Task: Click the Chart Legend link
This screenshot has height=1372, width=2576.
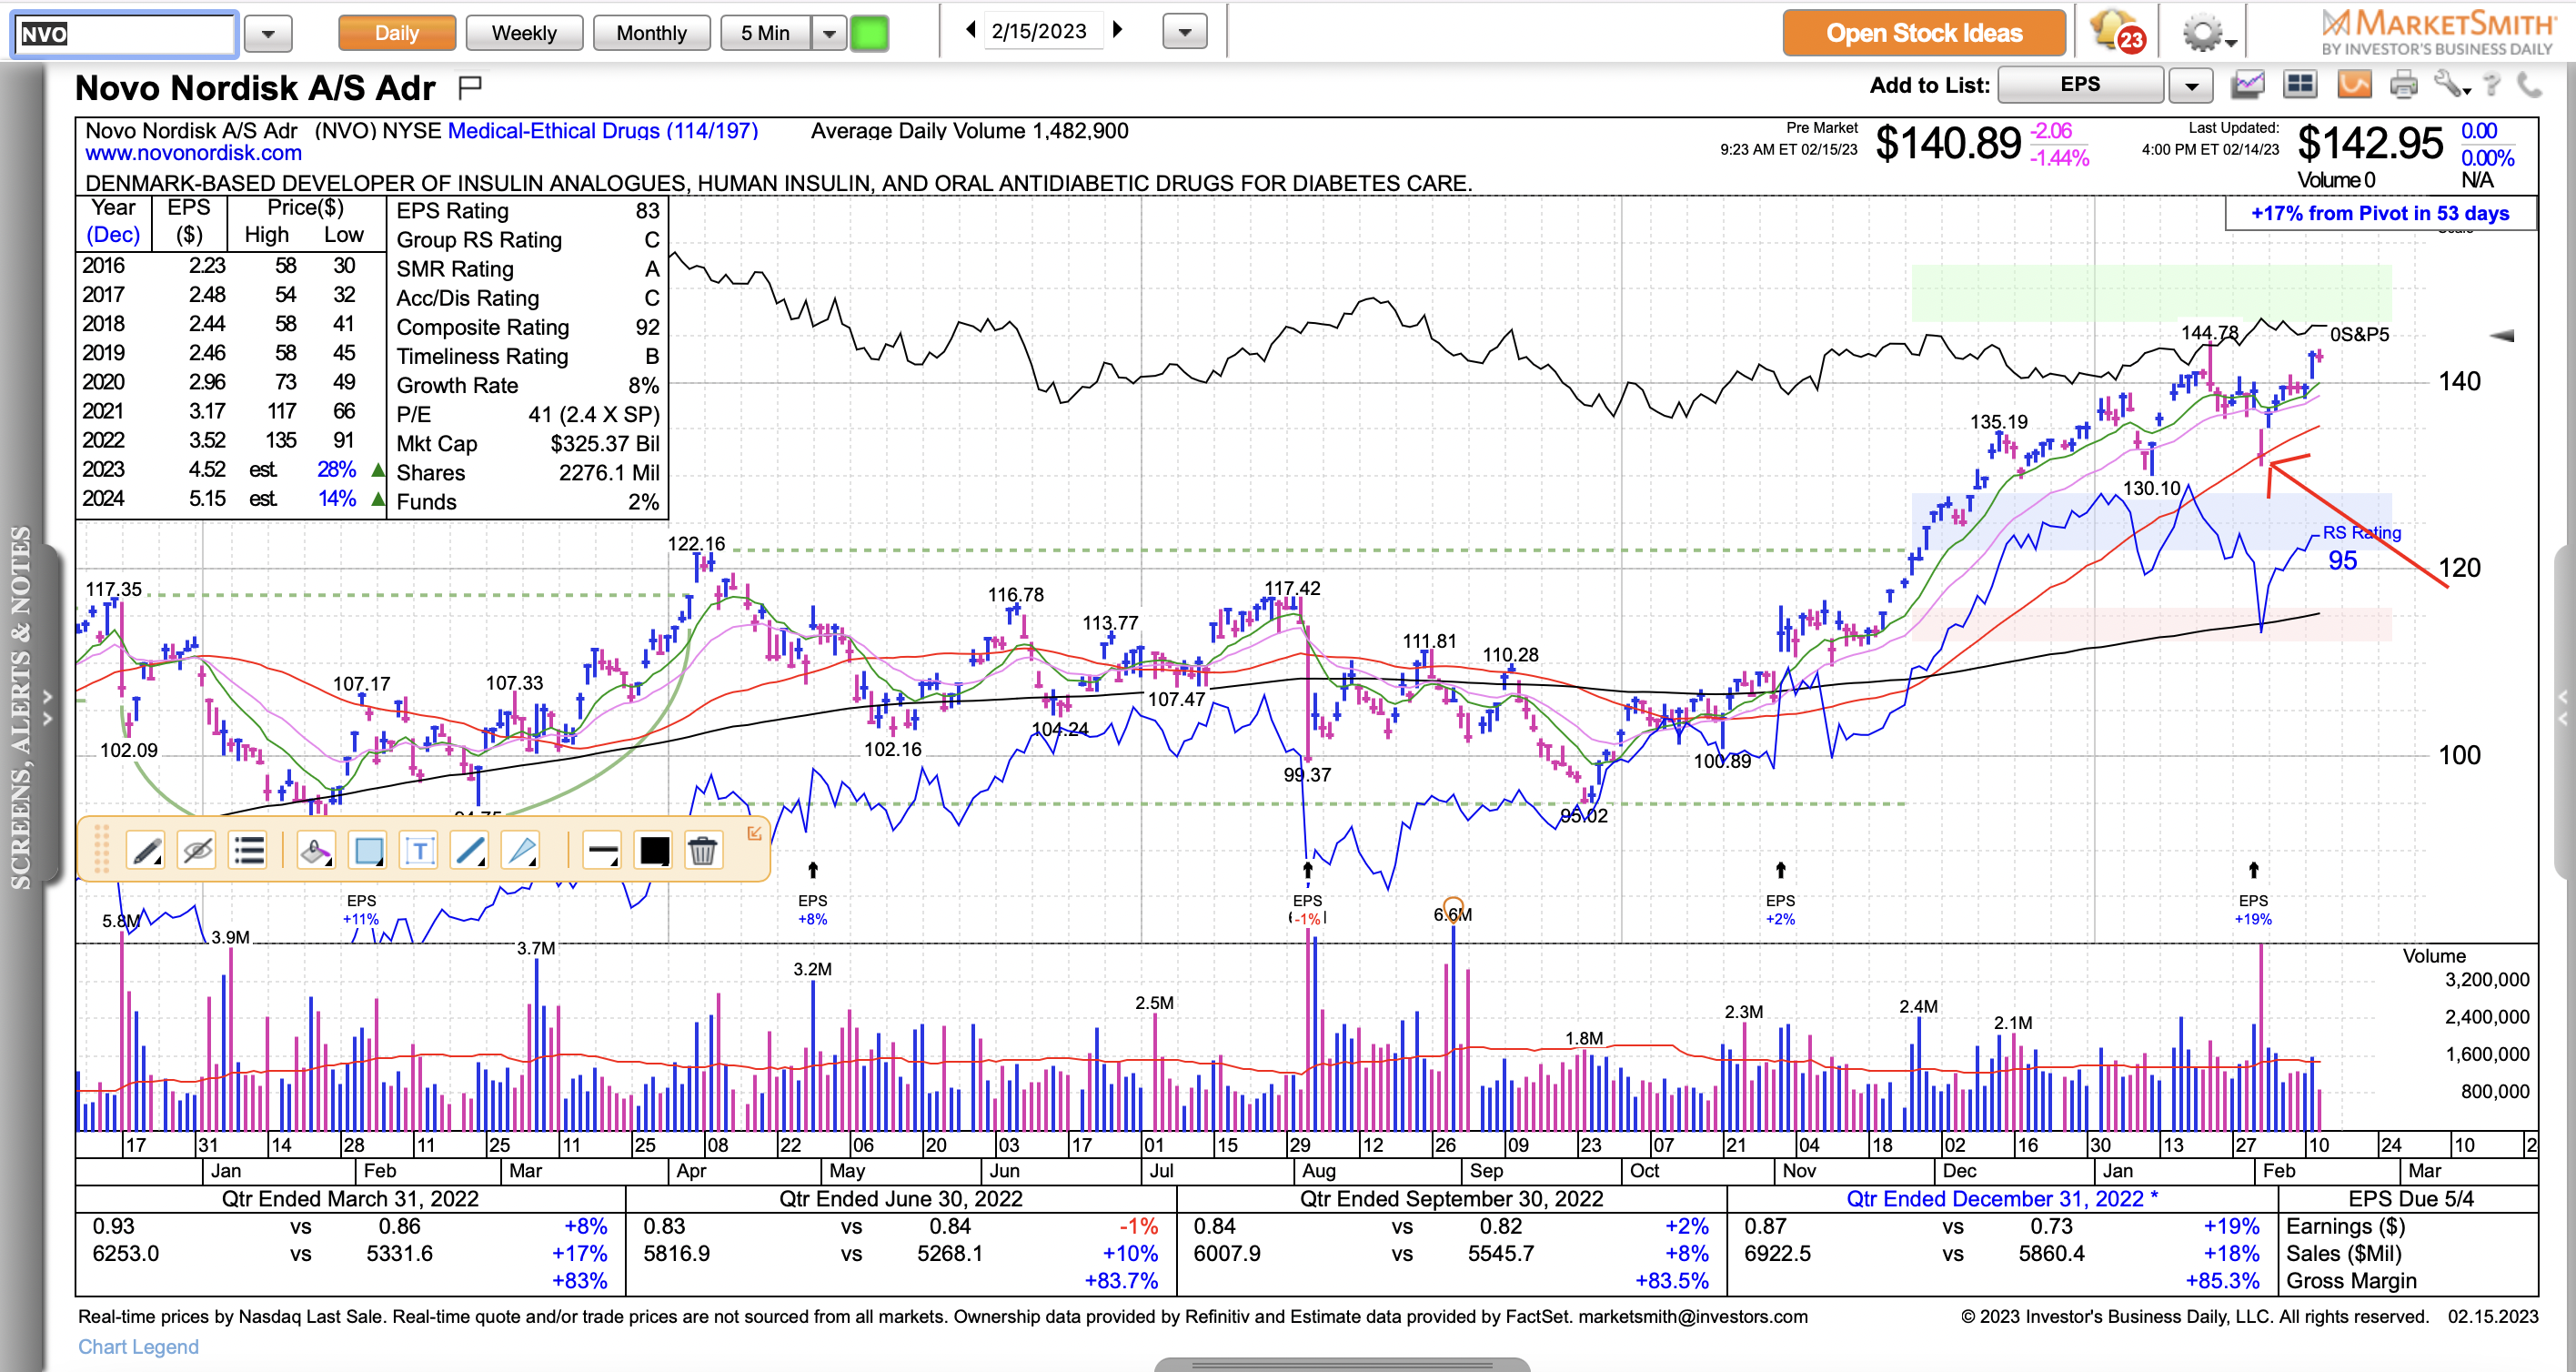Action: tap(138, 1346)
